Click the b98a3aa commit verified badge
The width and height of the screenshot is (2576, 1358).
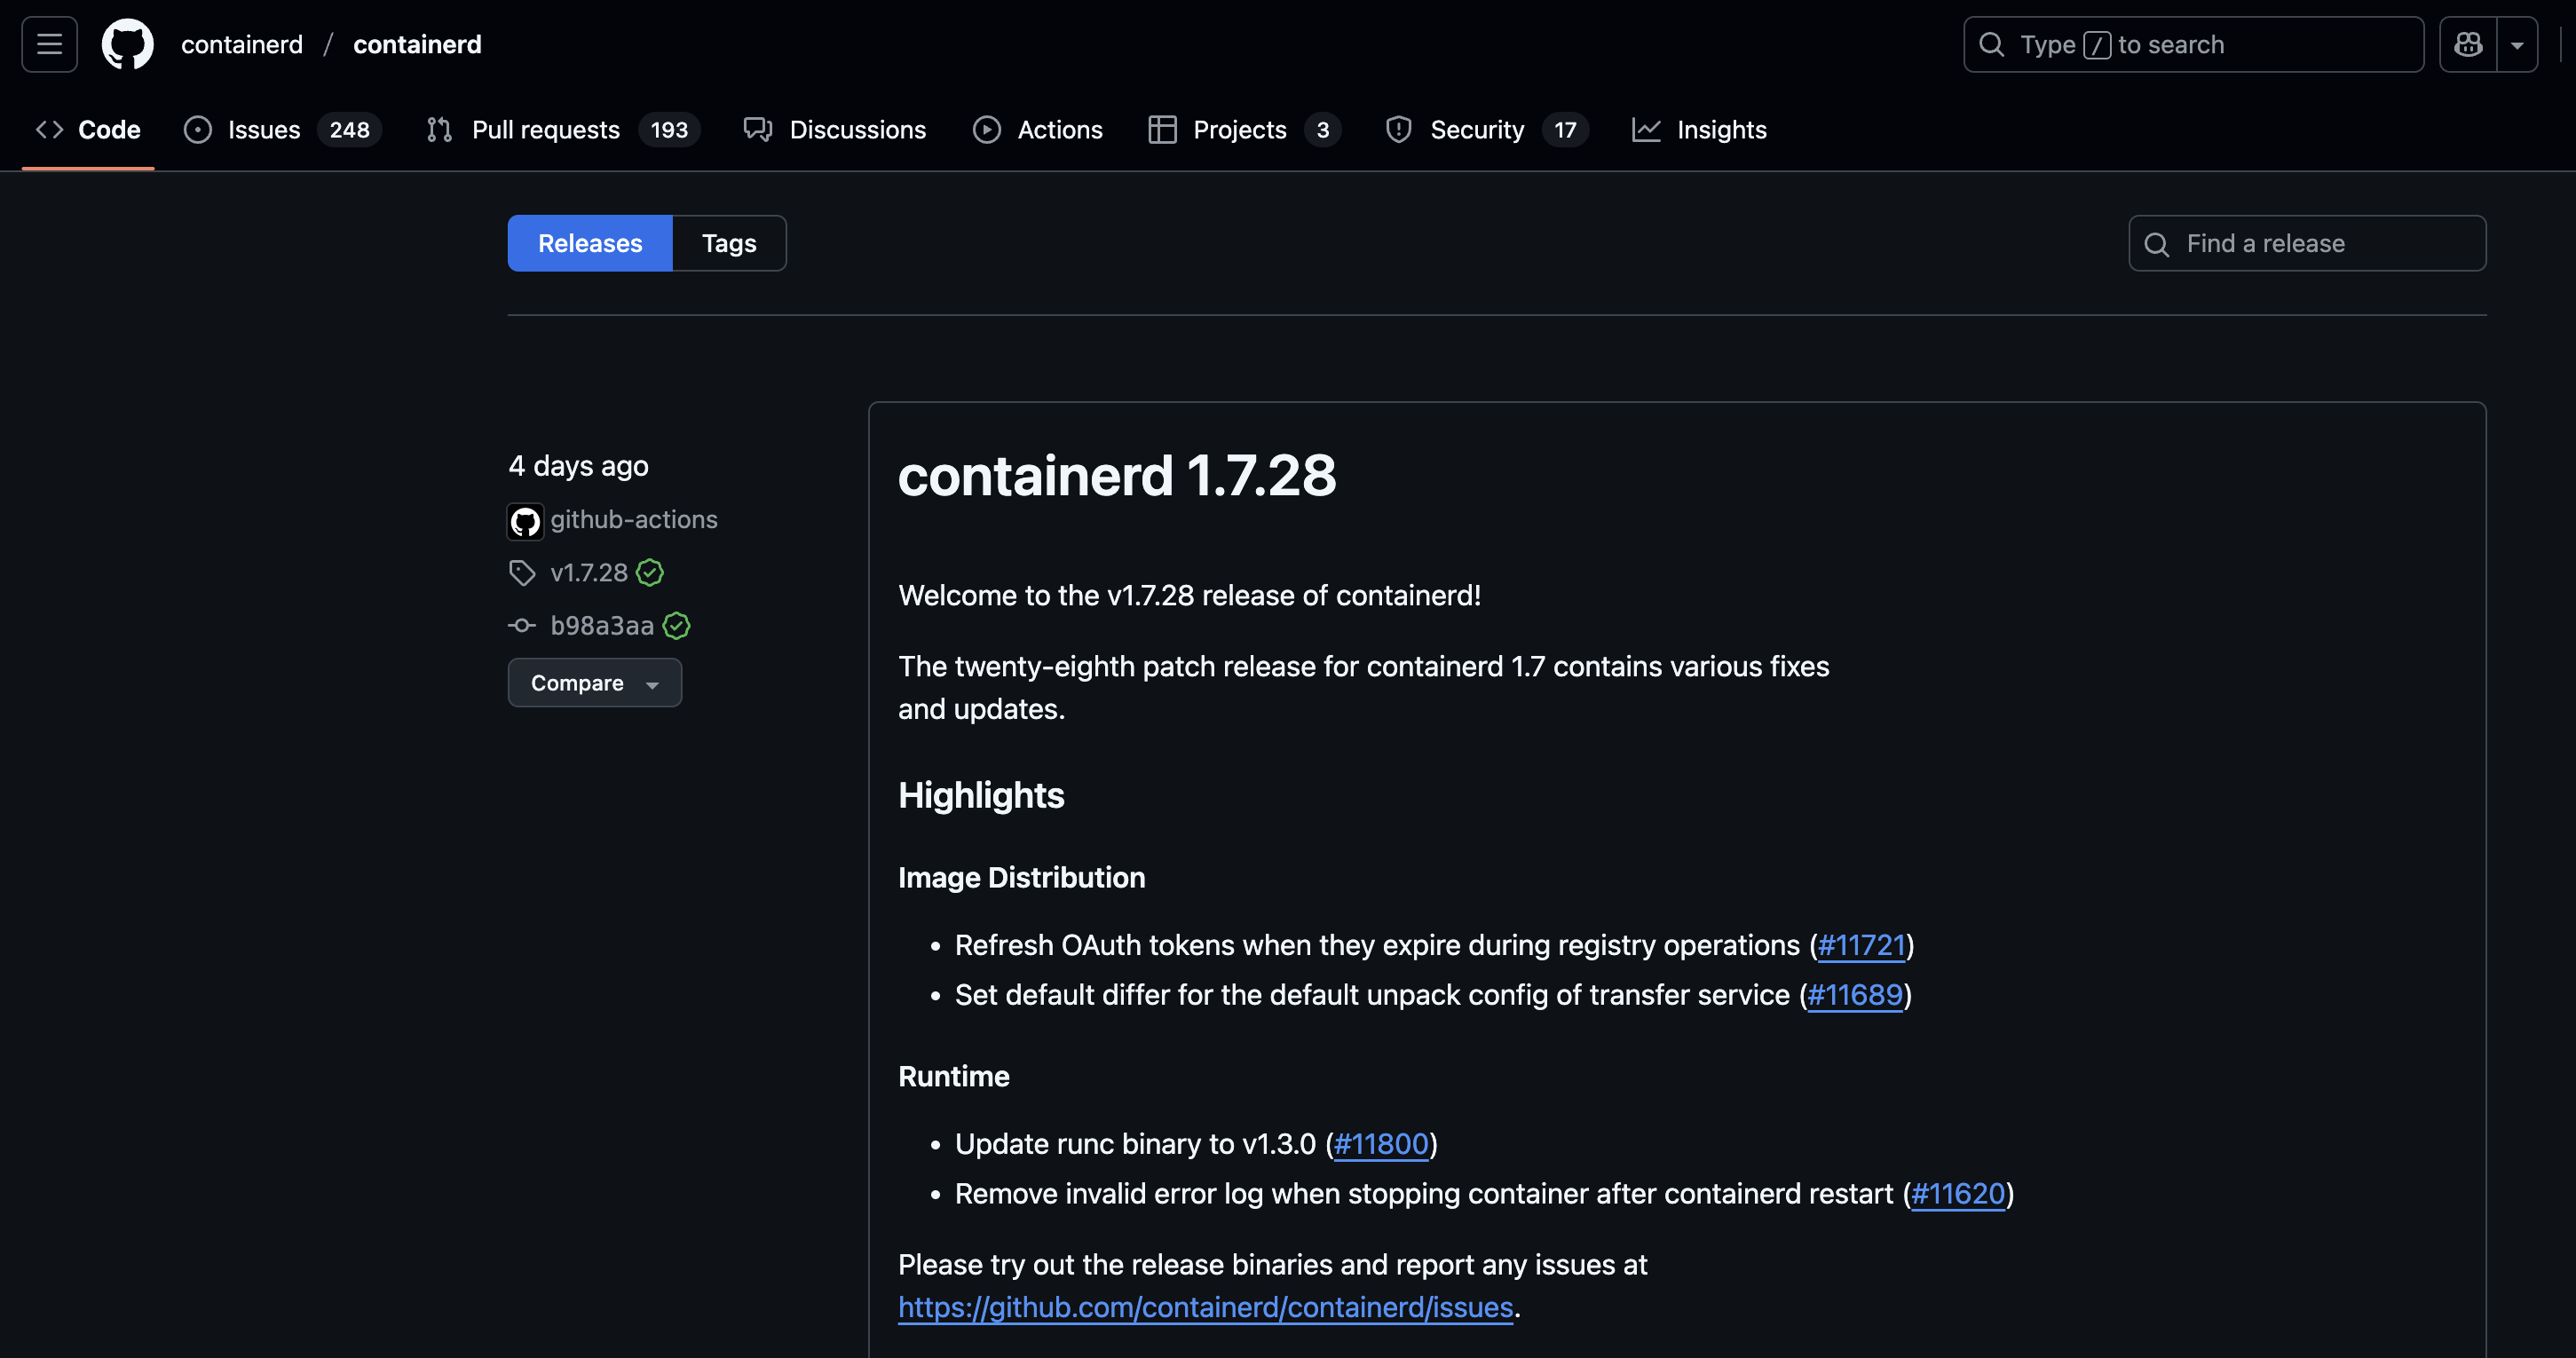coord(677,626)
